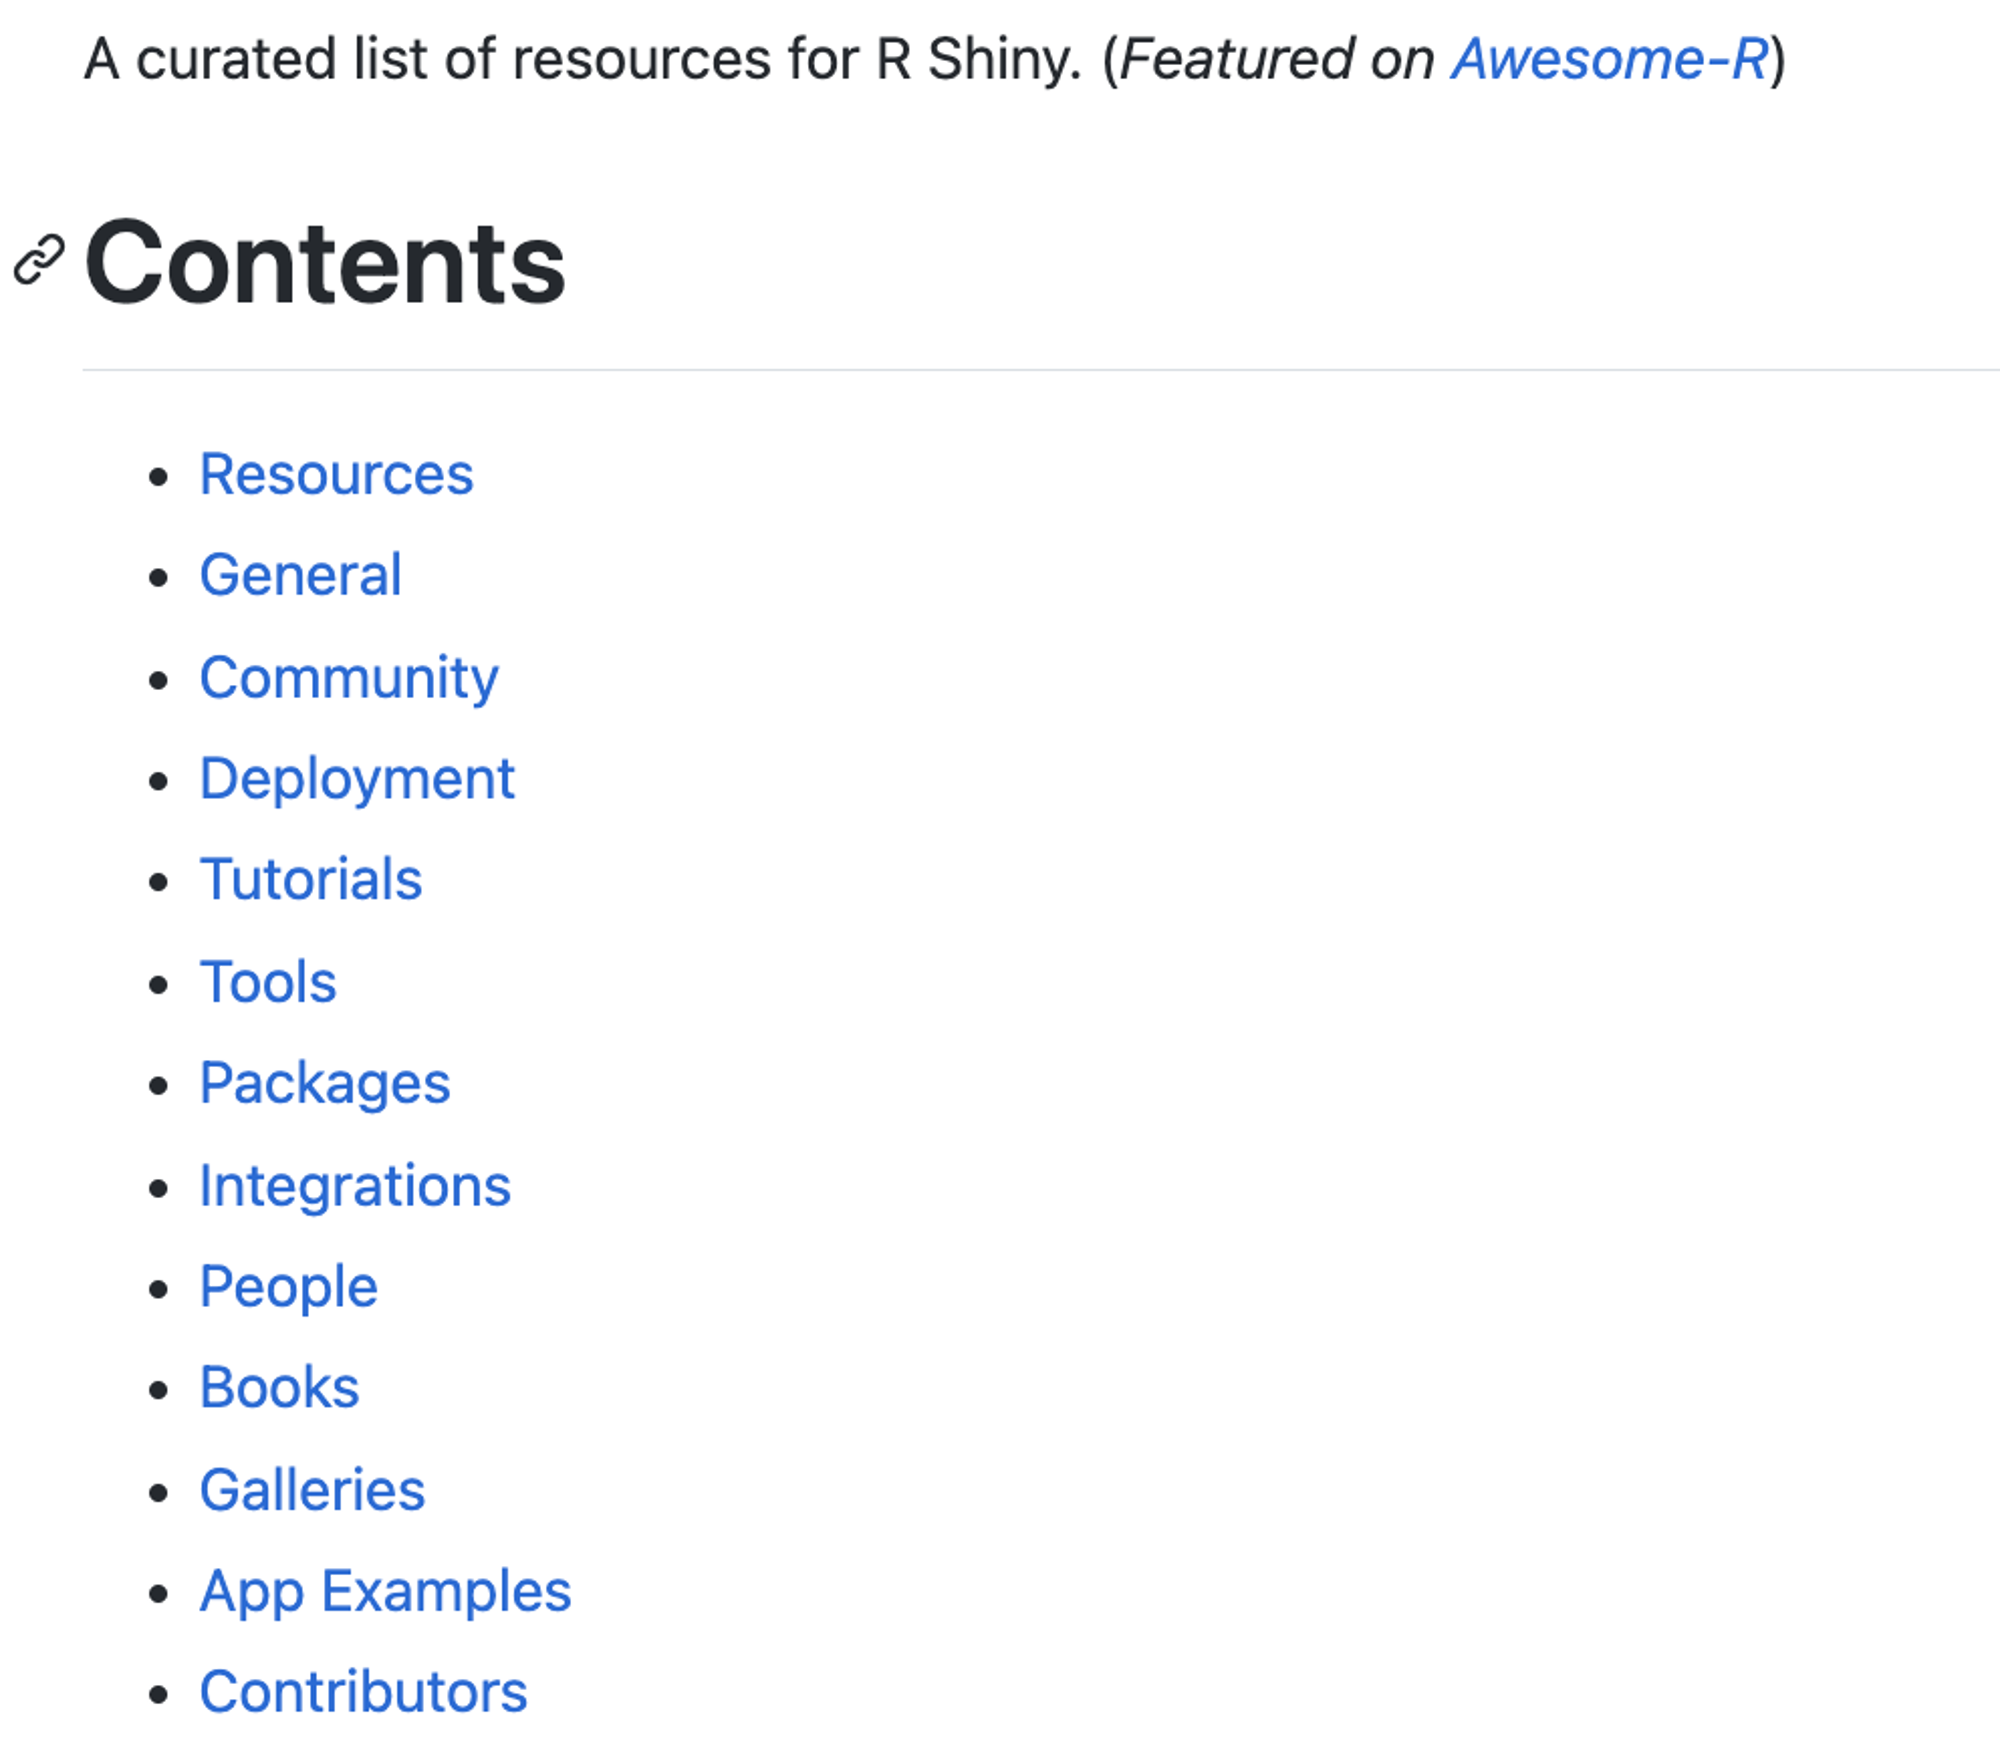Image resolution: width=2000 pixels, height=1750 pixels.
Task: Click the anchor link icon beside Contents
Action: click(40, 261)
